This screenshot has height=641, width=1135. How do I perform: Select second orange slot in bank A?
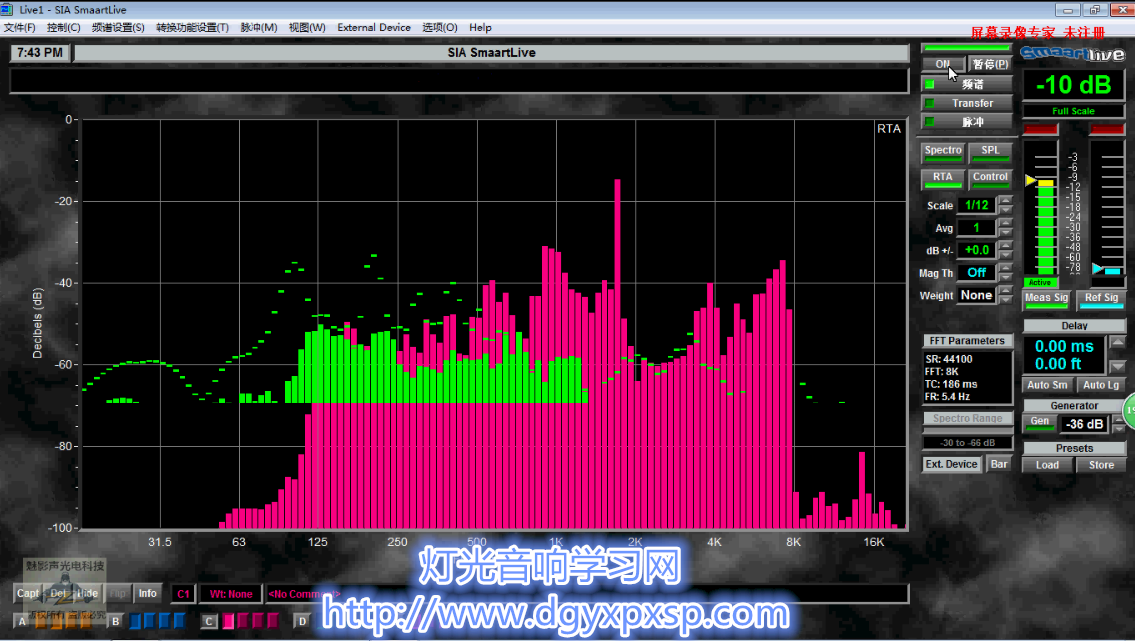click(x=56, y=621)
